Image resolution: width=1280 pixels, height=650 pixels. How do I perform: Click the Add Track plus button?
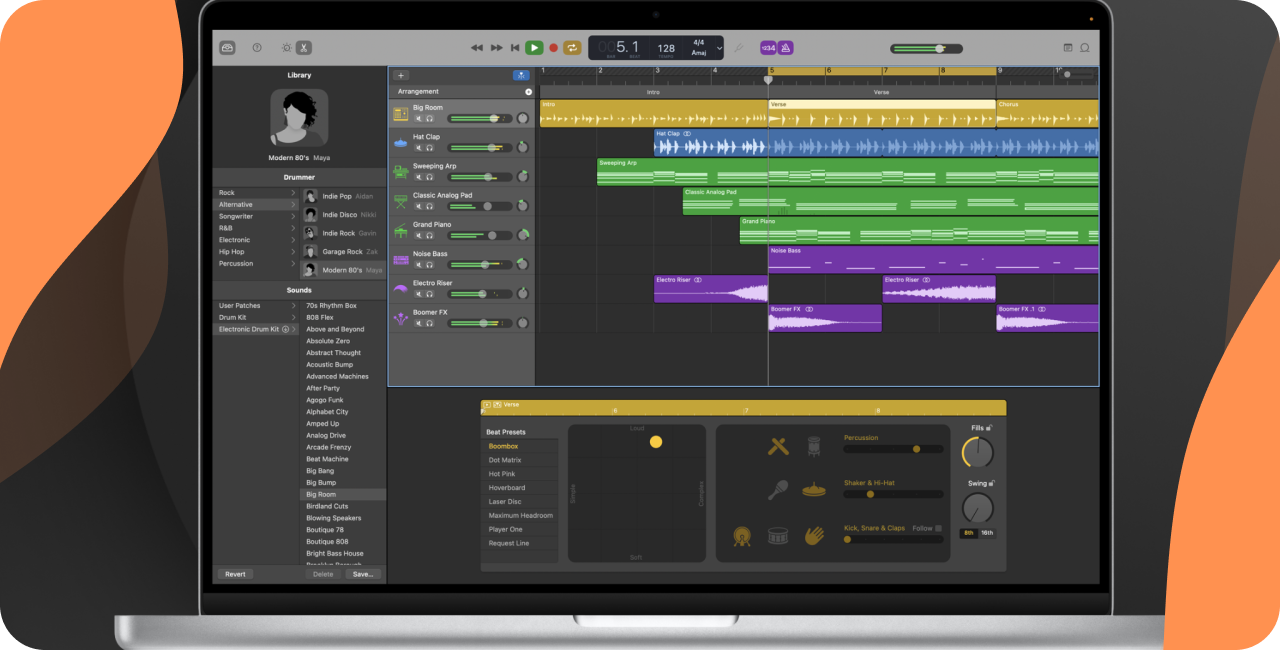[x=401, y=75]
